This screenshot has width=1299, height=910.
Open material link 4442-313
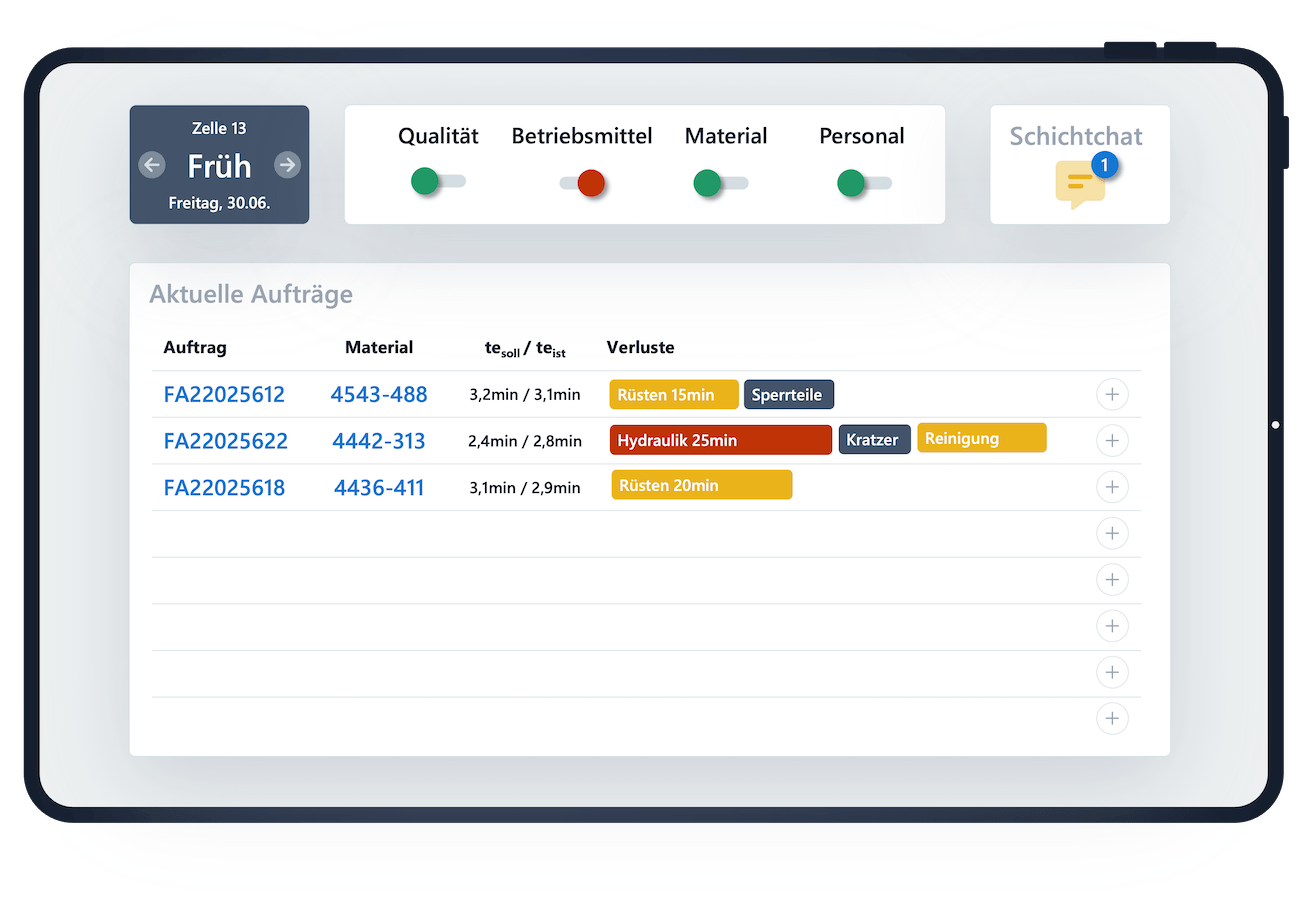point(379,441)
